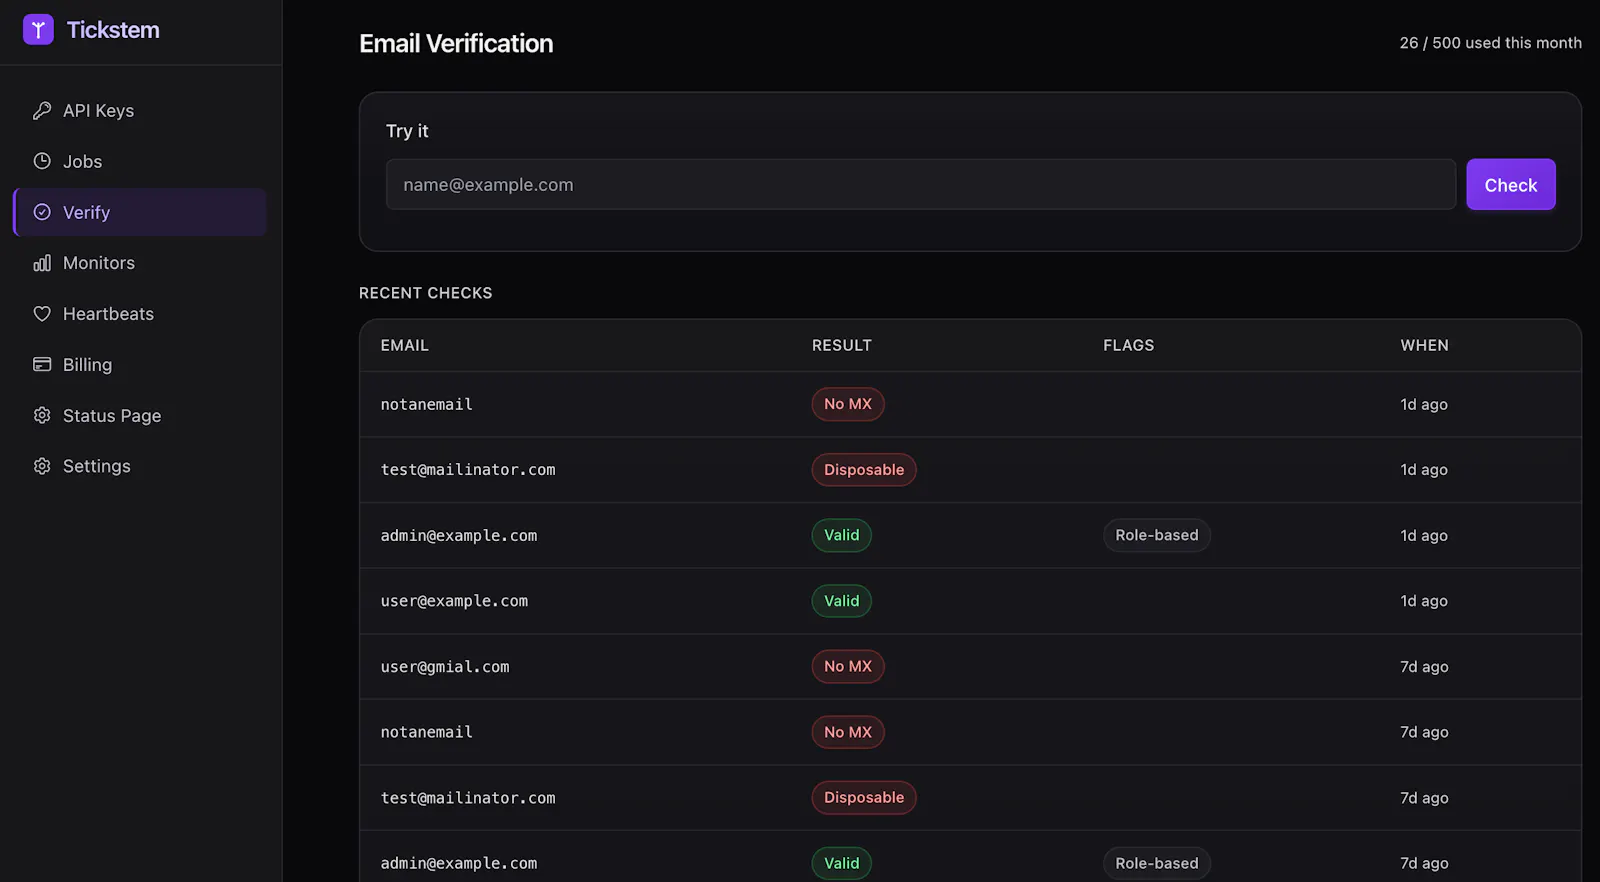Viewport: 1600px width, 882px height.
Task: Select Verify in the sidebar
Action: (x=140, y=212)
